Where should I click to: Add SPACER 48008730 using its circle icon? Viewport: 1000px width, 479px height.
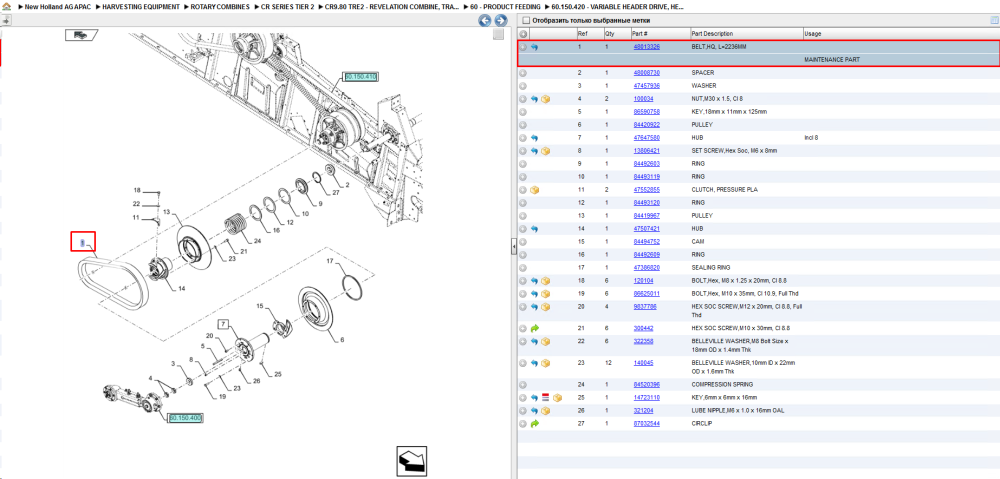523,73
